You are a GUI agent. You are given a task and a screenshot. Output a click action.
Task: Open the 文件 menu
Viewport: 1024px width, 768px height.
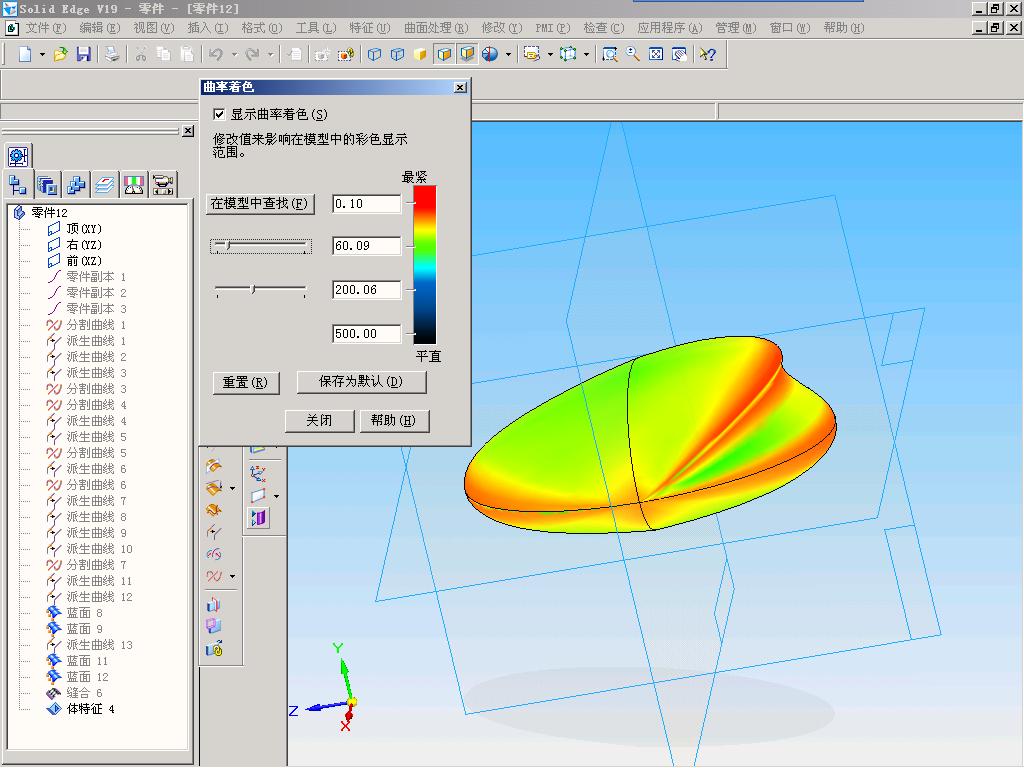tap(46, 28)
